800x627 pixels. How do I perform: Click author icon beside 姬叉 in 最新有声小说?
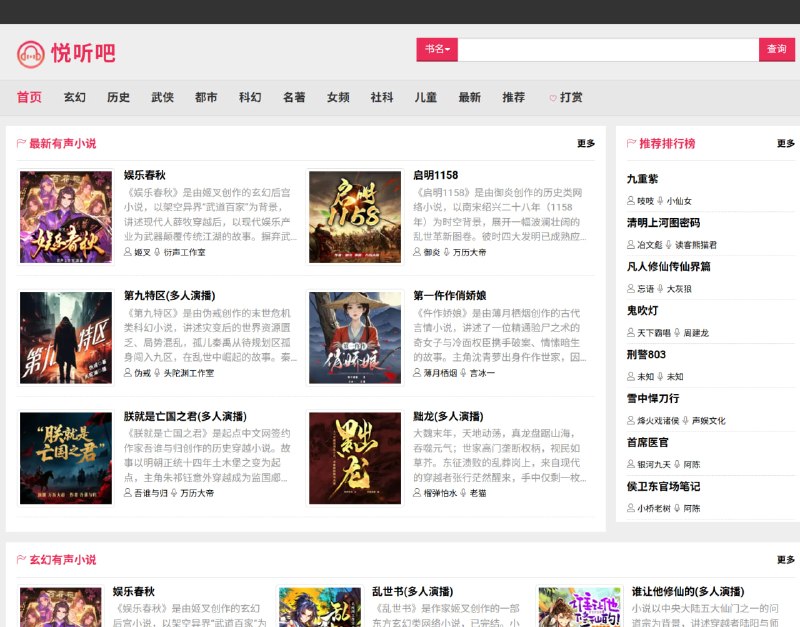[128, 252]
